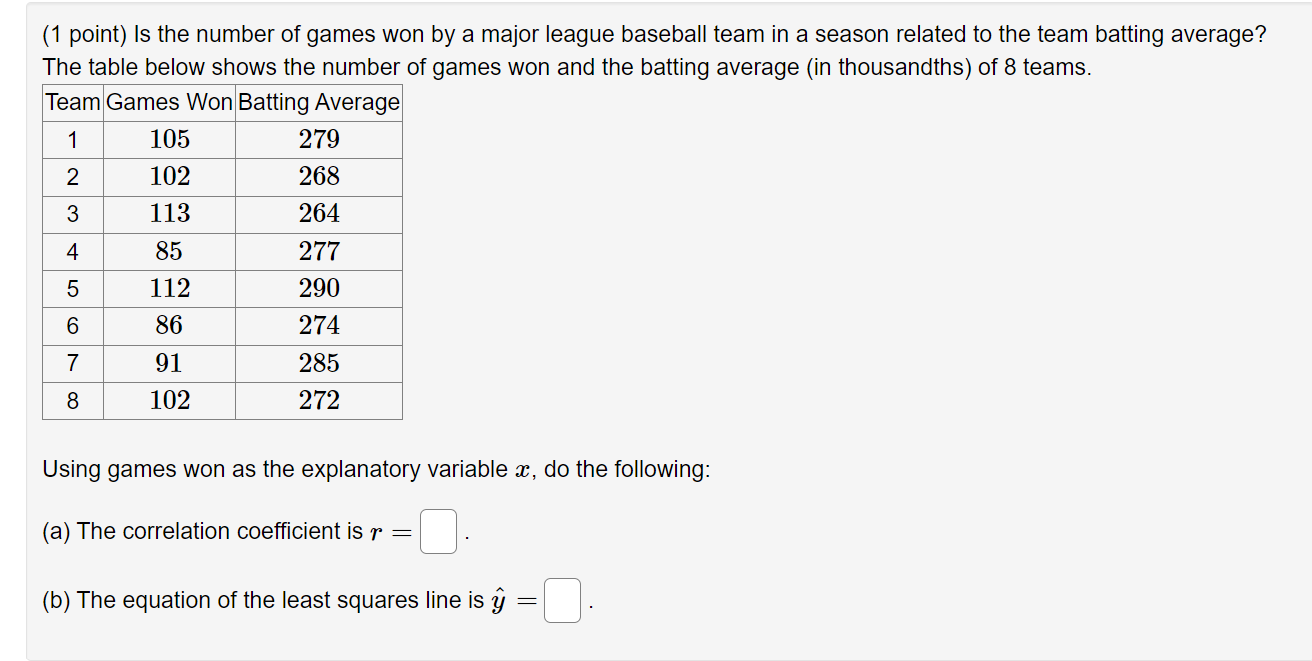
Task: Click the answer box for least squares equation
Action: click(561, 600)
